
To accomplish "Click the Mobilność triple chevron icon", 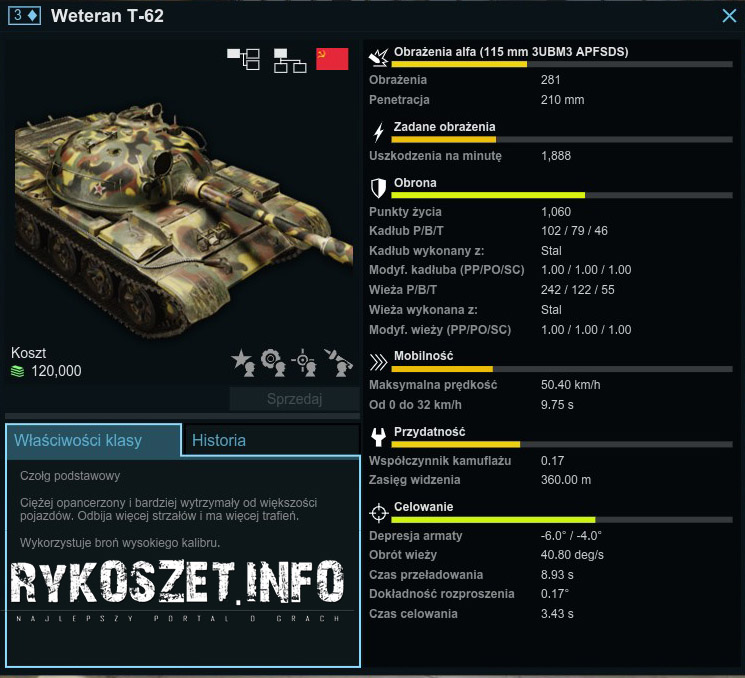I will click(x=378, y=361).
